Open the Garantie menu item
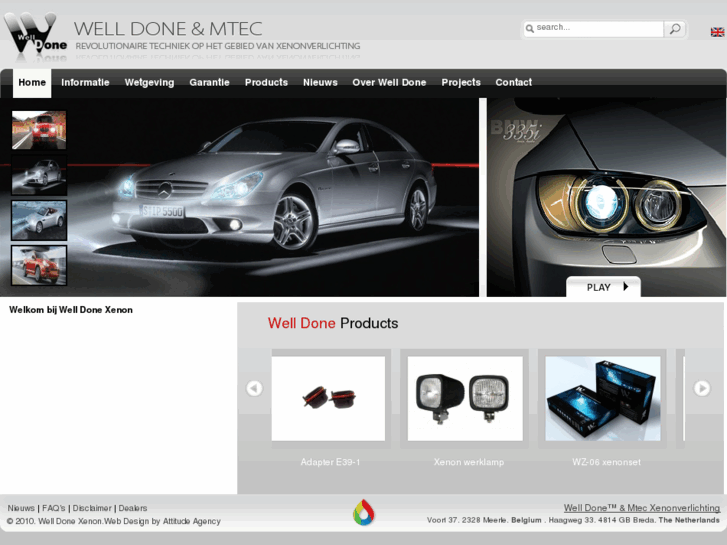The image size is (727, 545). (209, 83)
